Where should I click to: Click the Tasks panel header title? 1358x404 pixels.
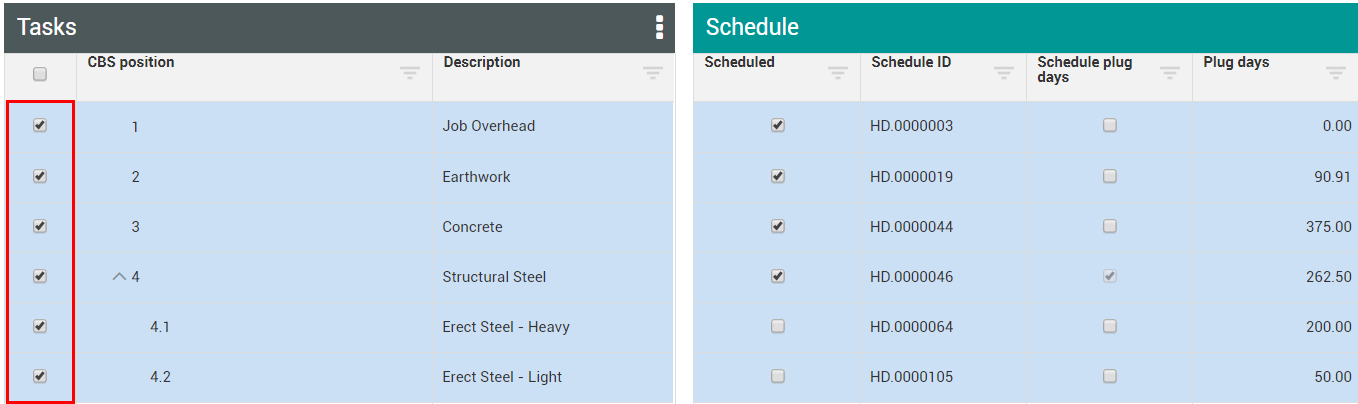click(x=47, y=27)
